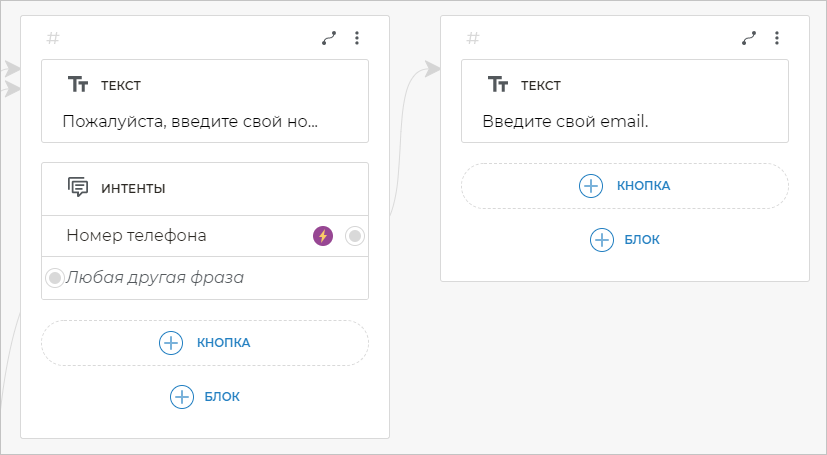Click the # label of left block
The width and height of the screenshot is (827, 455).
53,39
